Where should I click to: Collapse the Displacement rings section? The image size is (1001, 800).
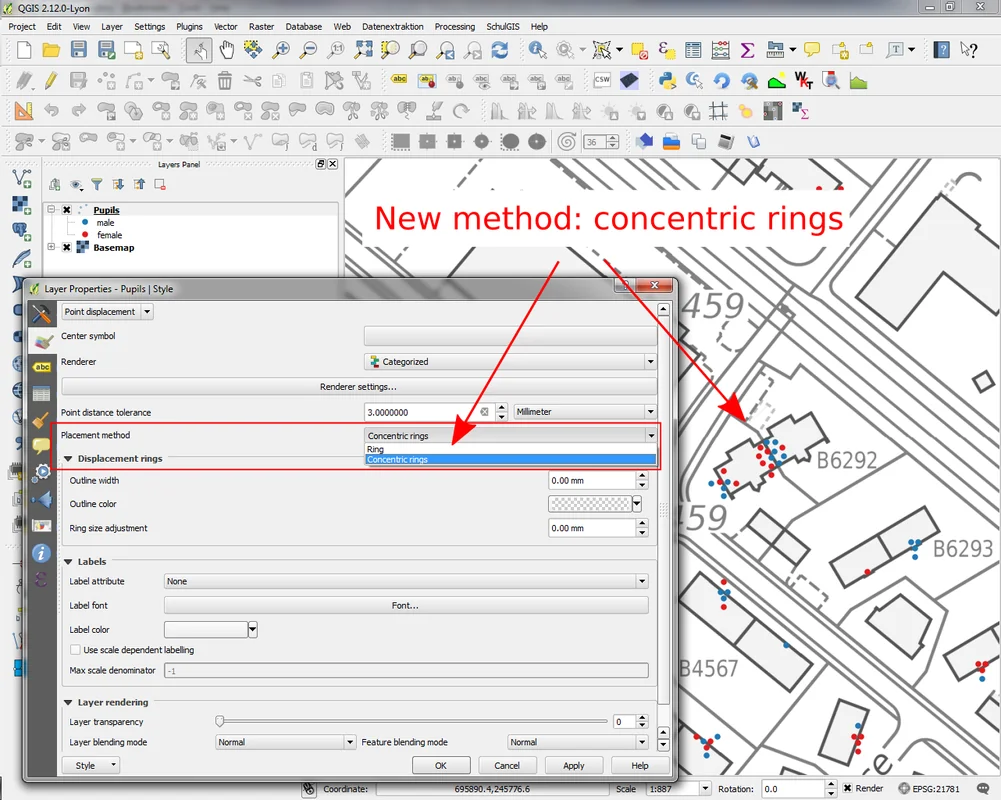pyautogui.click(x=68, y=459)
